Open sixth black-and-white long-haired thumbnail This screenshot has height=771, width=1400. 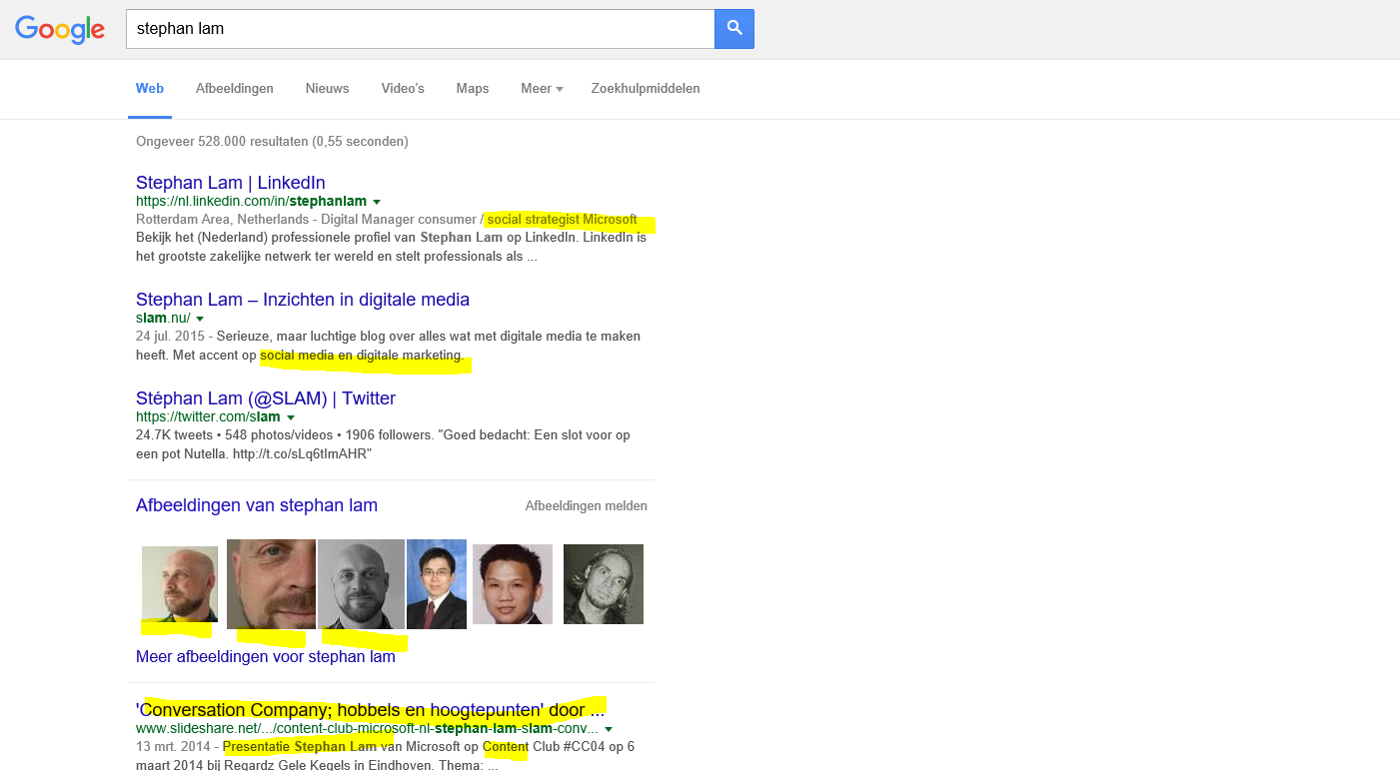604,584
